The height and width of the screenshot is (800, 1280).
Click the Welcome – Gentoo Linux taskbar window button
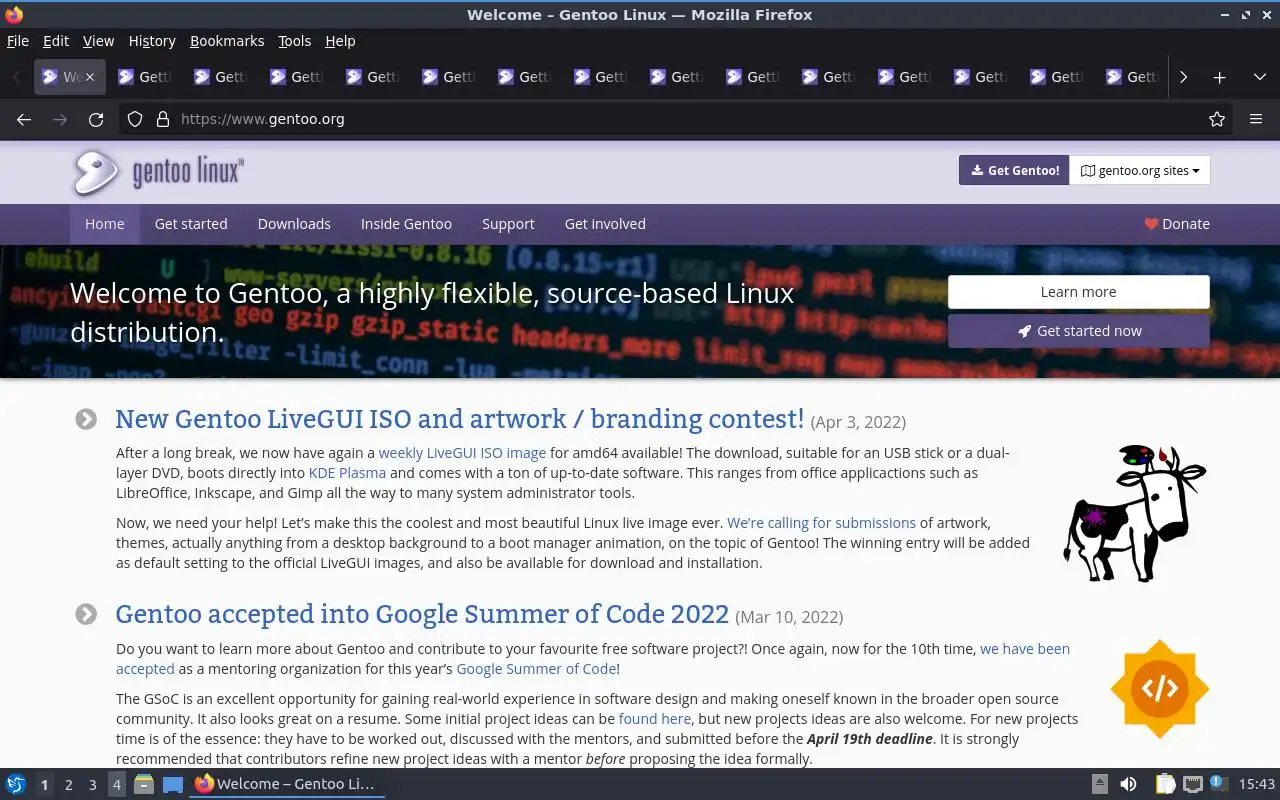tap(286, 784)
